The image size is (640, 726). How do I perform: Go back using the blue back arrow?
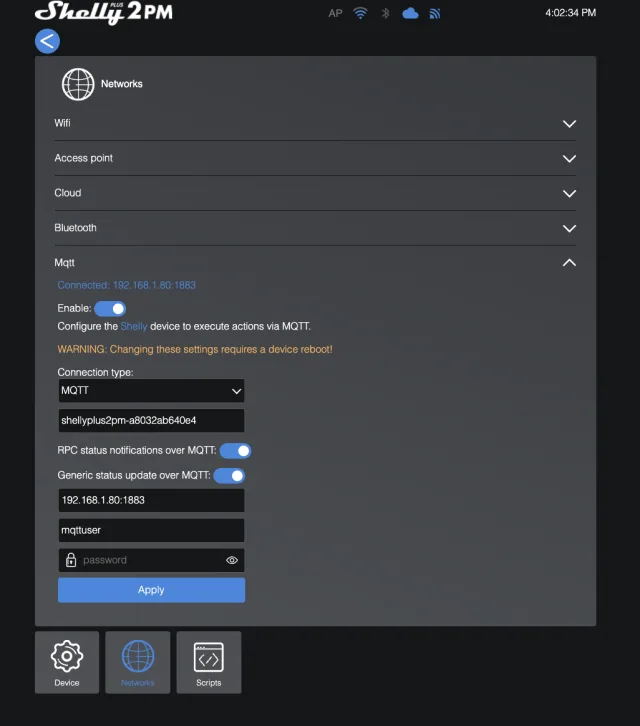tap(47, 41)
